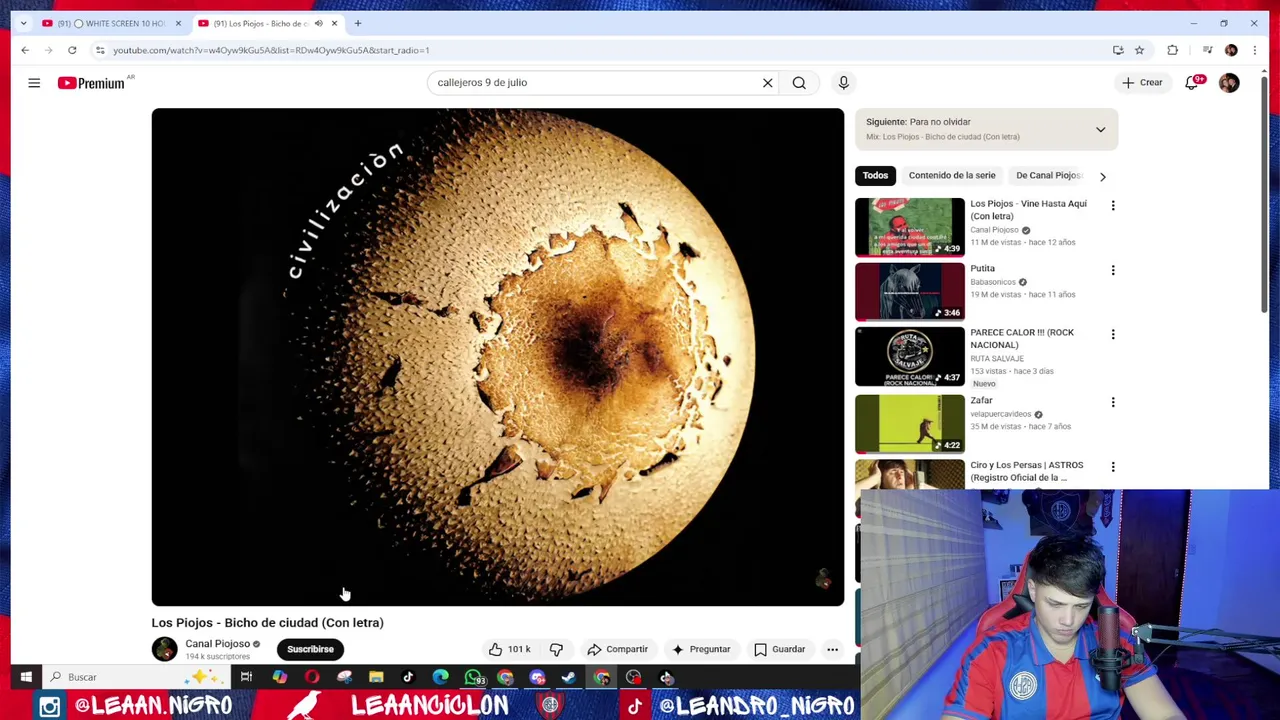The height and width of the screenshot is (720, 1280).
Task: Open Task View on taskbar
Action: click(246, 677)
